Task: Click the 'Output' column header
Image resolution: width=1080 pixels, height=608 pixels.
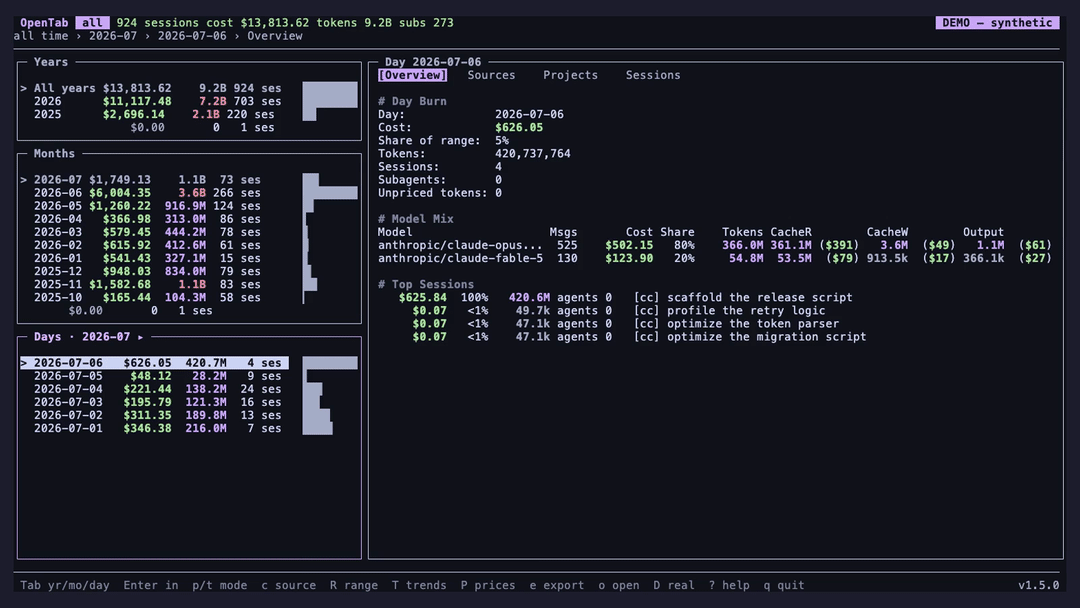Action: pos(984,232)
